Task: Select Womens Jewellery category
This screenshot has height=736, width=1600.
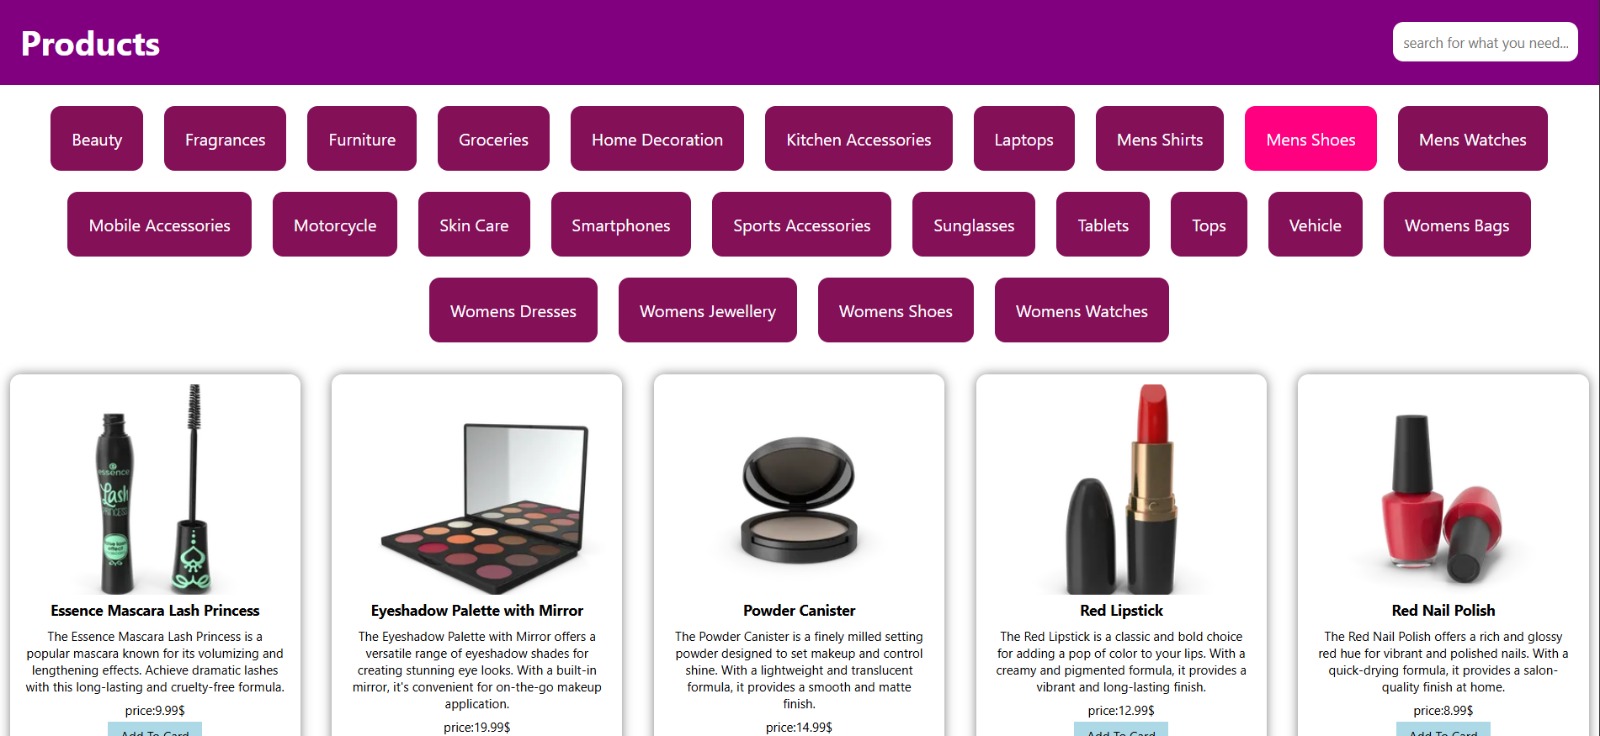Action: point(707,311)
